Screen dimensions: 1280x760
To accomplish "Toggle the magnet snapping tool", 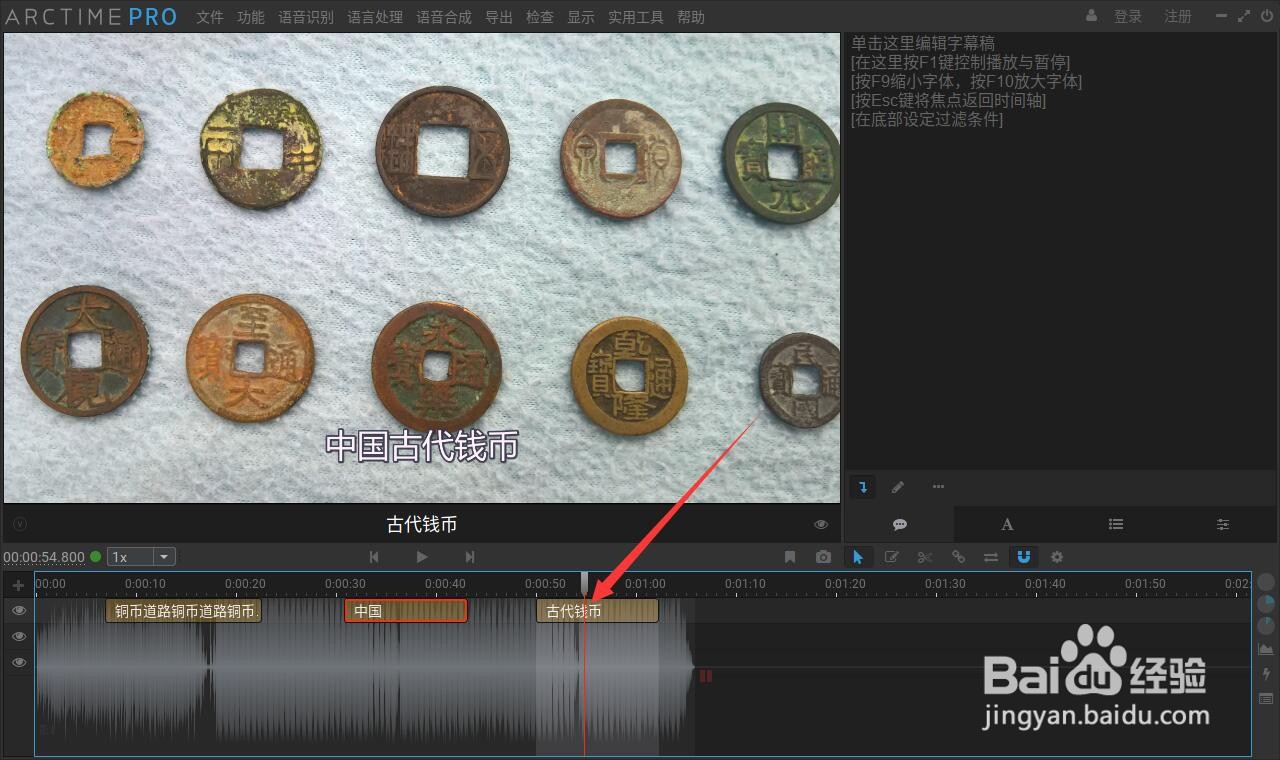I will 1024,557.
